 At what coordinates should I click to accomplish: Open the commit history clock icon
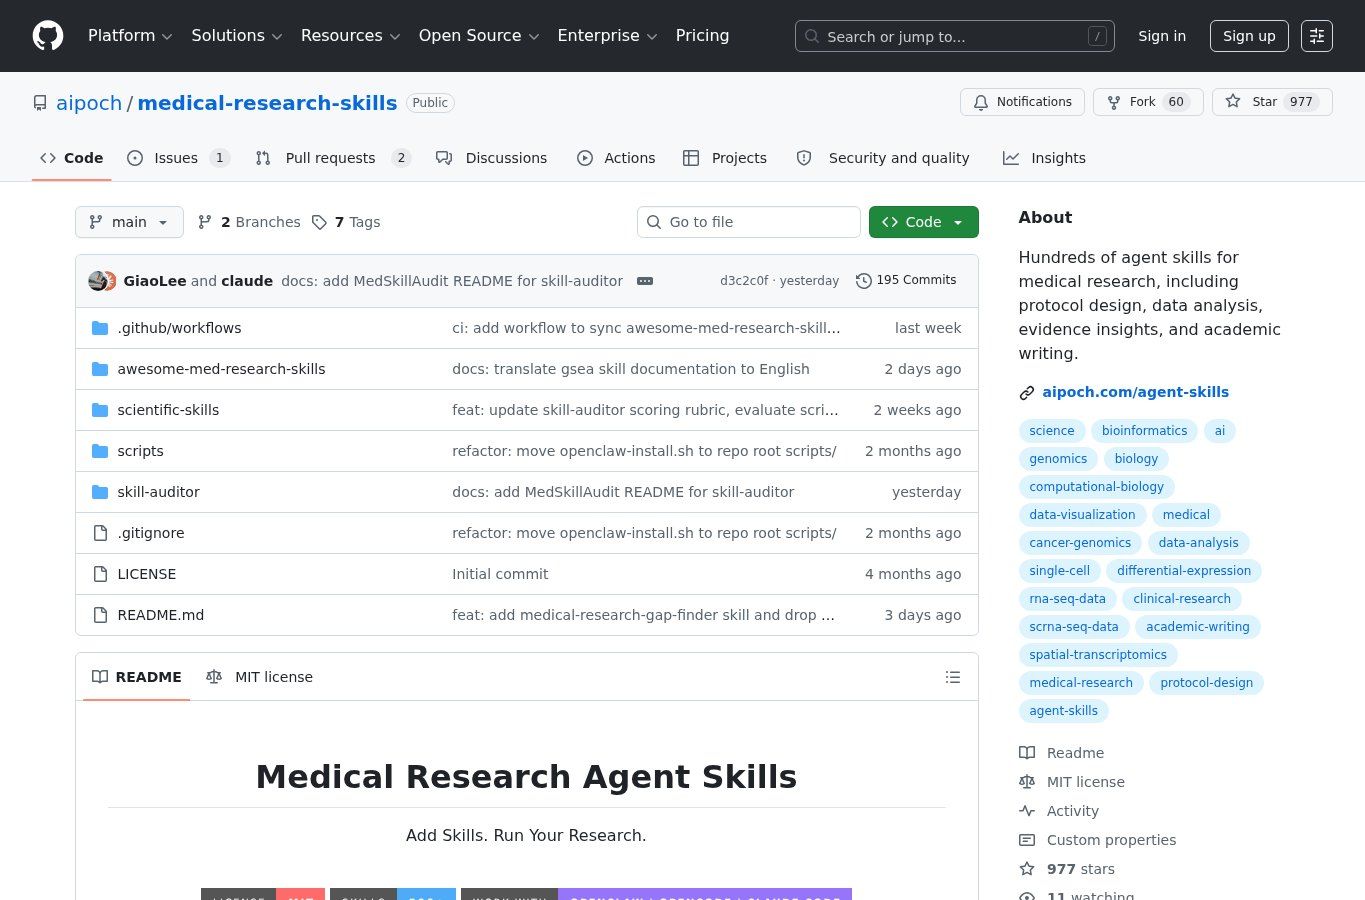pyautogui.click(x=864, y=281)
